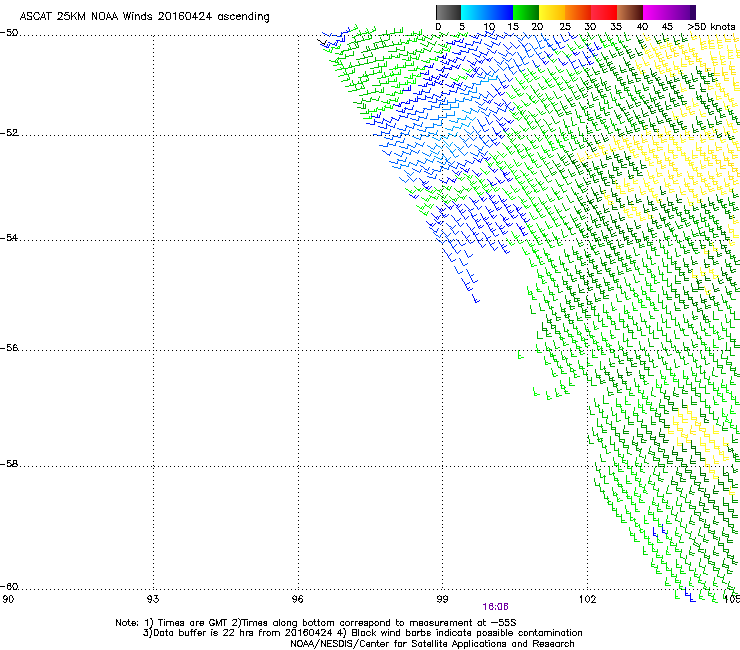Click the longitude label '102'

(587, 599)
